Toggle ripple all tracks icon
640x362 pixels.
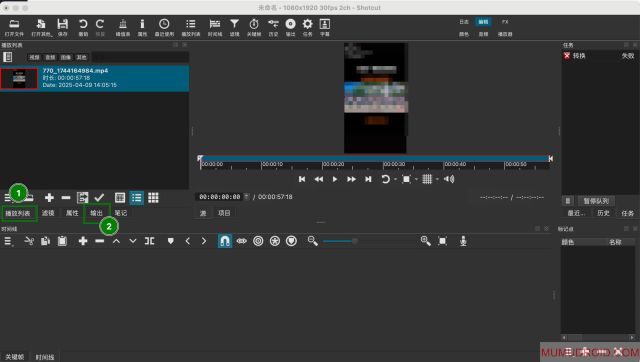(275, 241)
